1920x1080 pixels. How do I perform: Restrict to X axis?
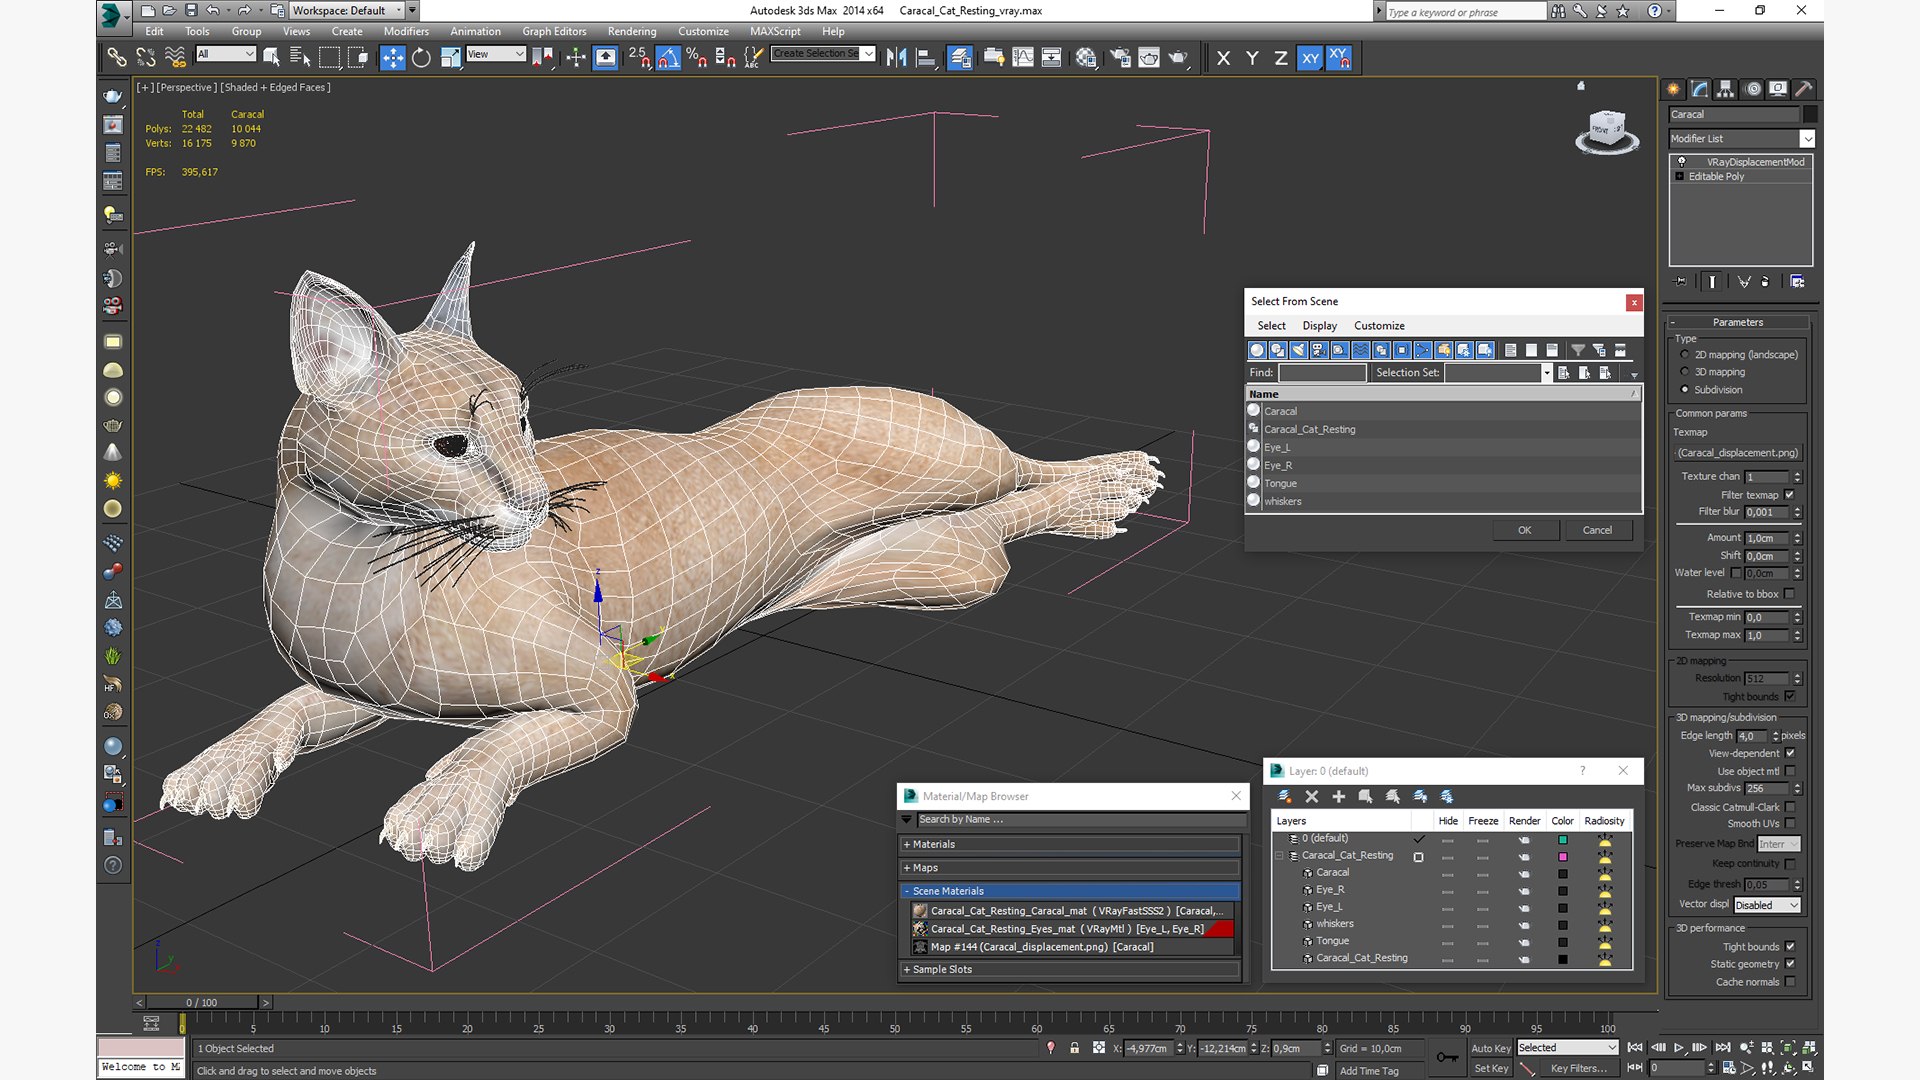tap(1223, 58)
